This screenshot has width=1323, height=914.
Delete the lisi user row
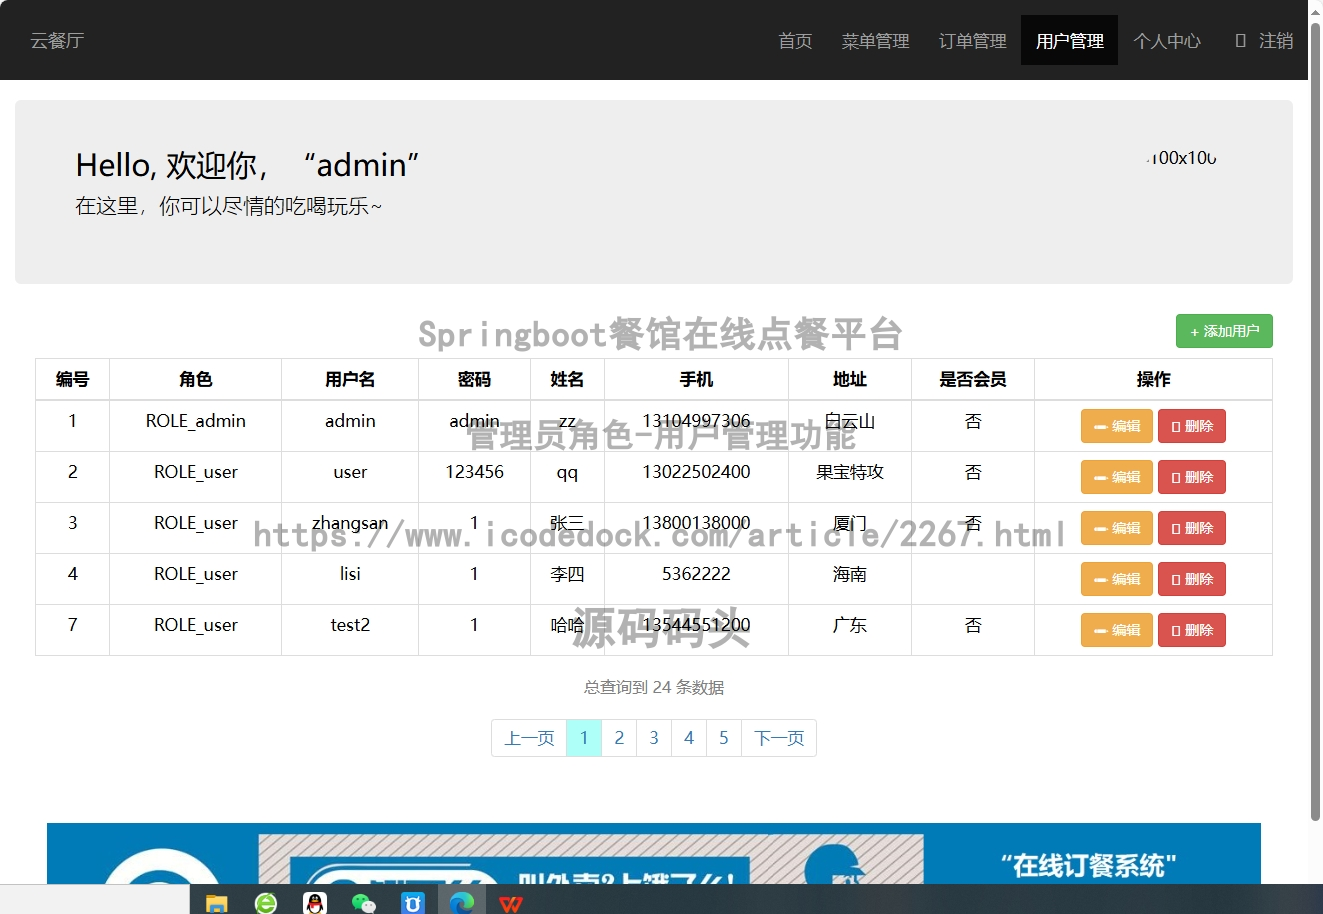click(1192, 579)
